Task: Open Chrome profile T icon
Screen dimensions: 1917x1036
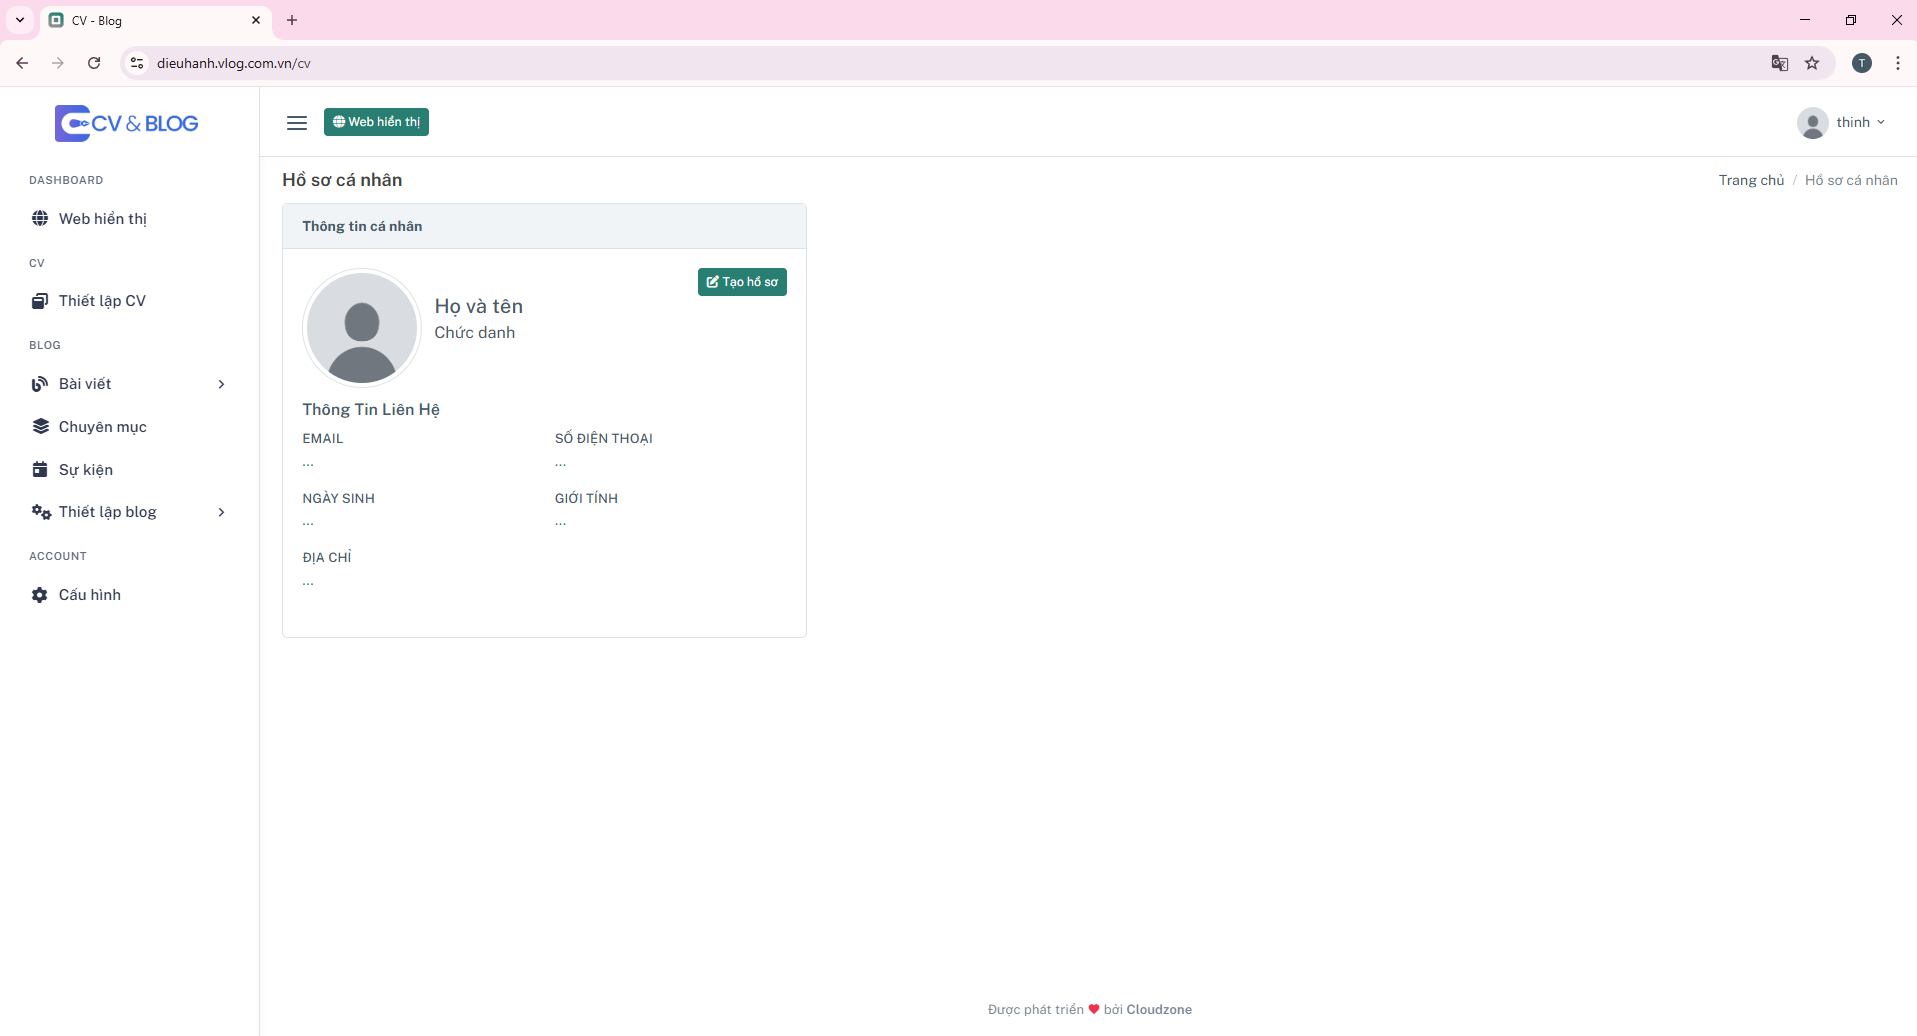Action: (1862, 63)
